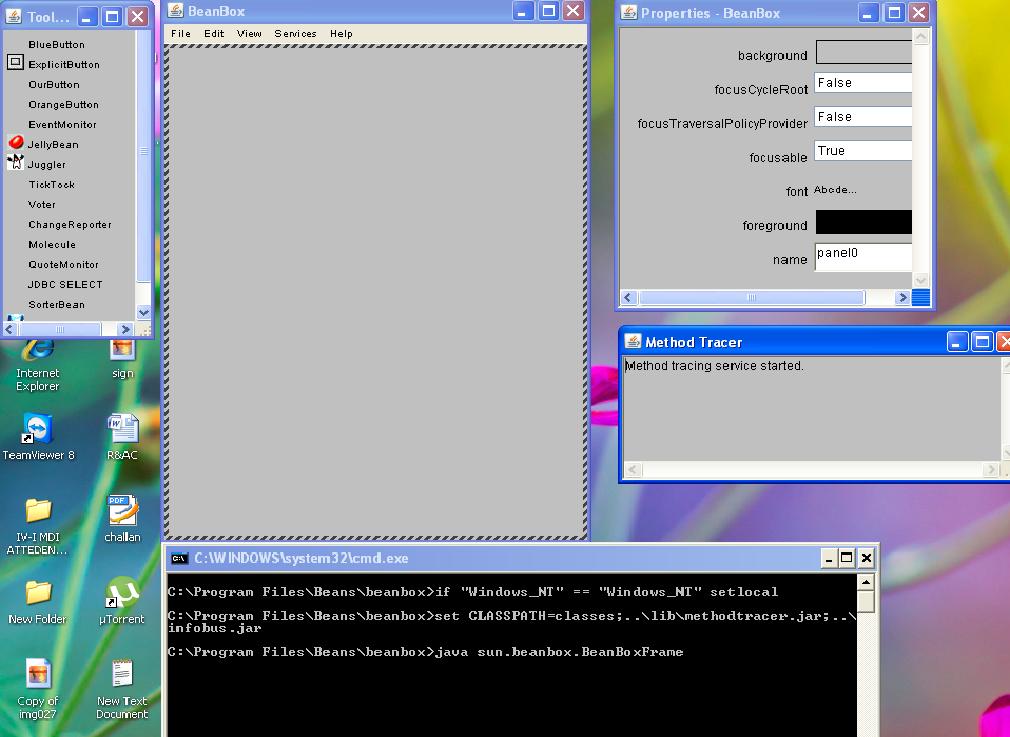Click inside the panel0 name field

tap(860, 256)
